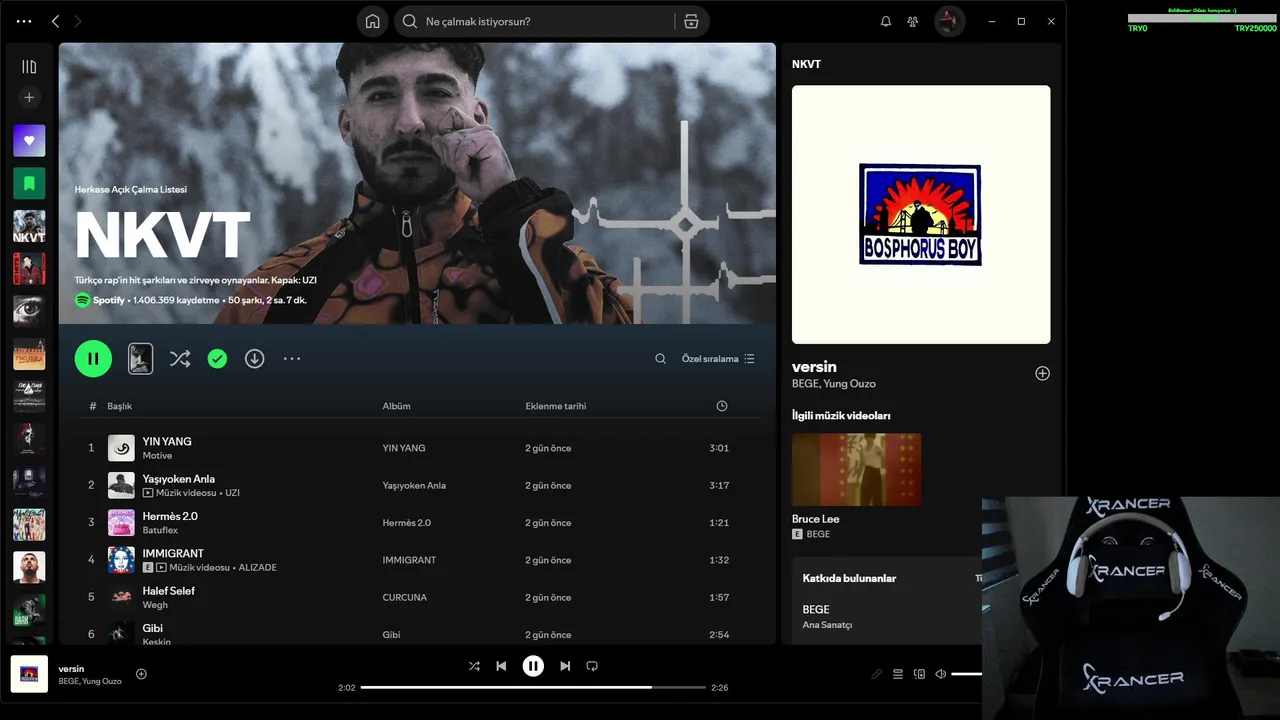
Task: Seek on the song progress bar
Action: (533, 688)
